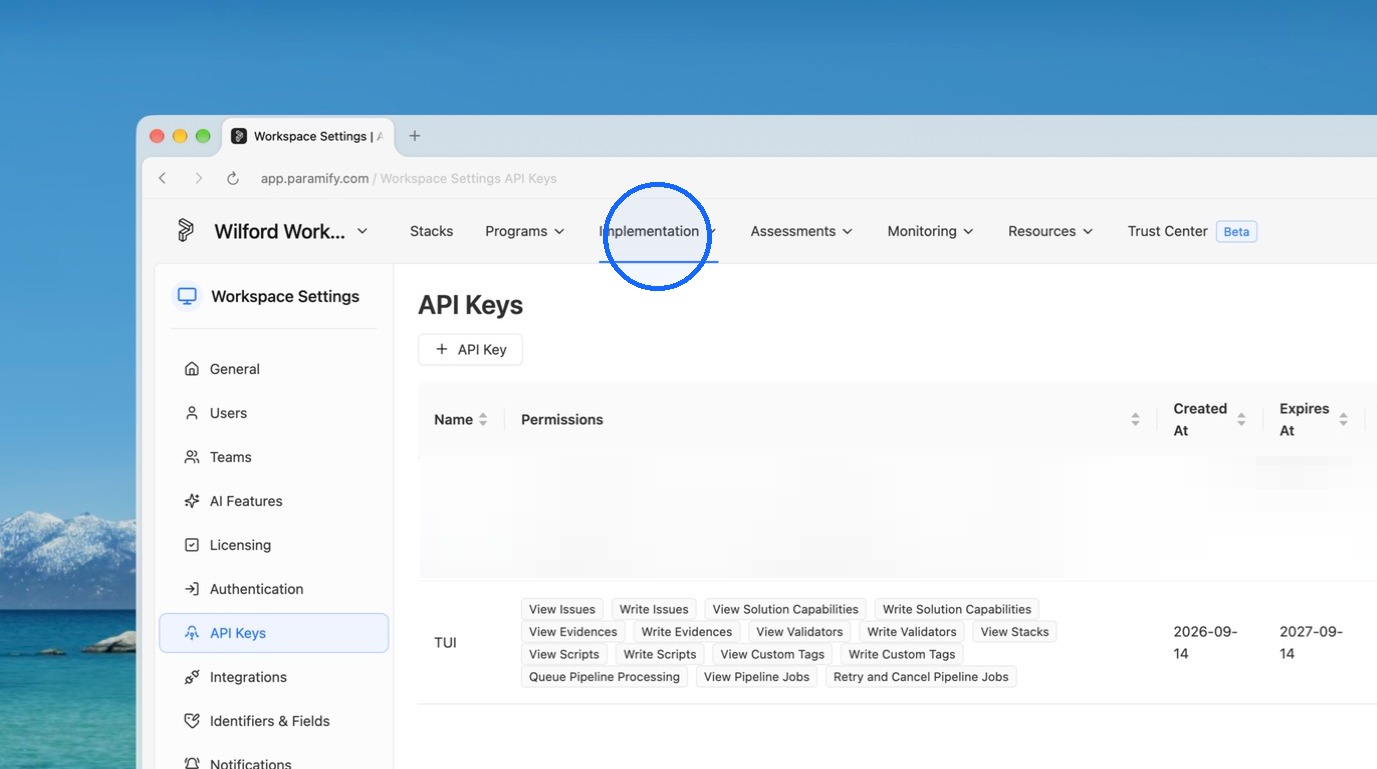Expand the Monitoring dropdown menu
Screen dimensions: 1377x769
(930, 231)
